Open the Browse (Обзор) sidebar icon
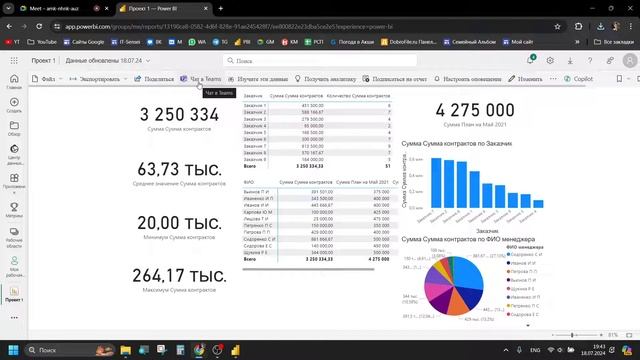The width and height of the screenshot is (640, 360). 14,128
